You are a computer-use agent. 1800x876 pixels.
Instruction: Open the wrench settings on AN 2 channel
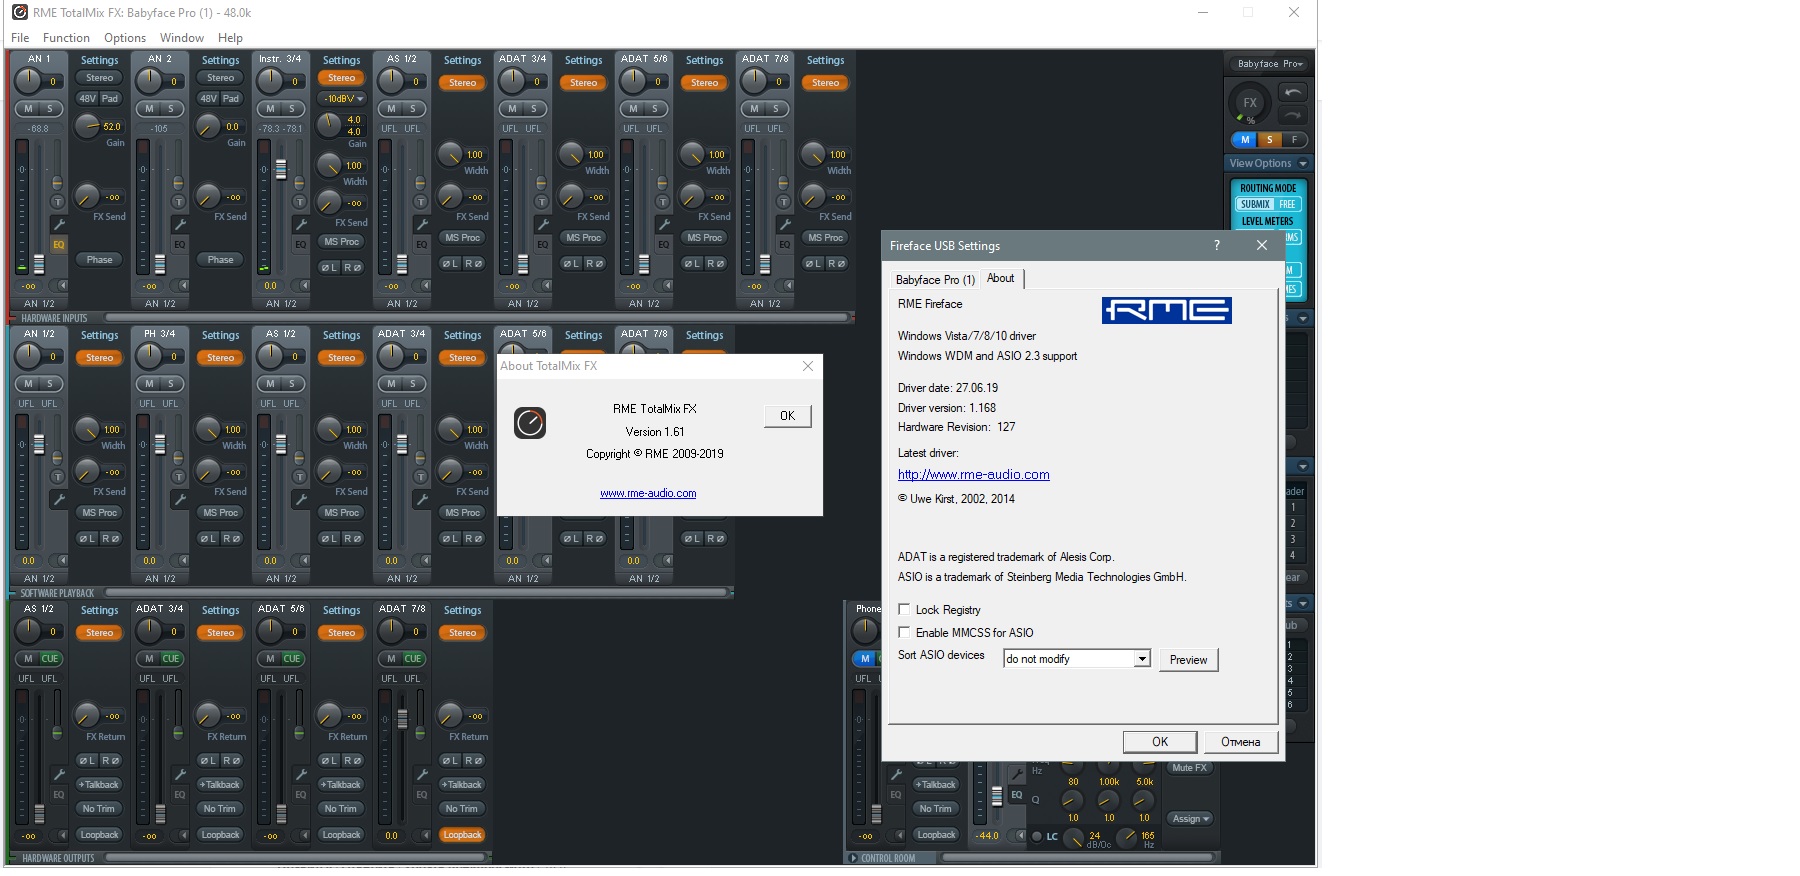pyautogui.click(x=180, y=224)
